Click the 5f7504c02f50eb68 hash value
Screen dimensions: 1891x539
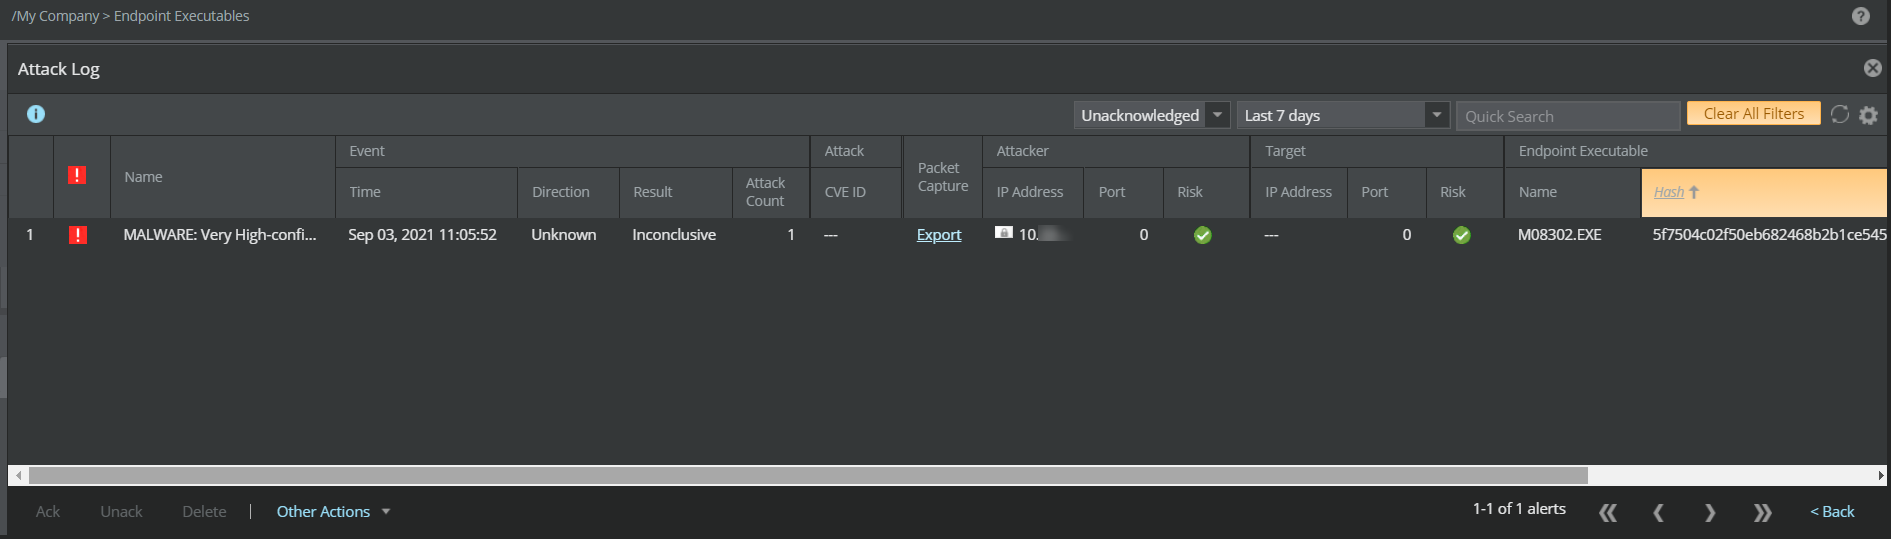(x=1769, y=235)
